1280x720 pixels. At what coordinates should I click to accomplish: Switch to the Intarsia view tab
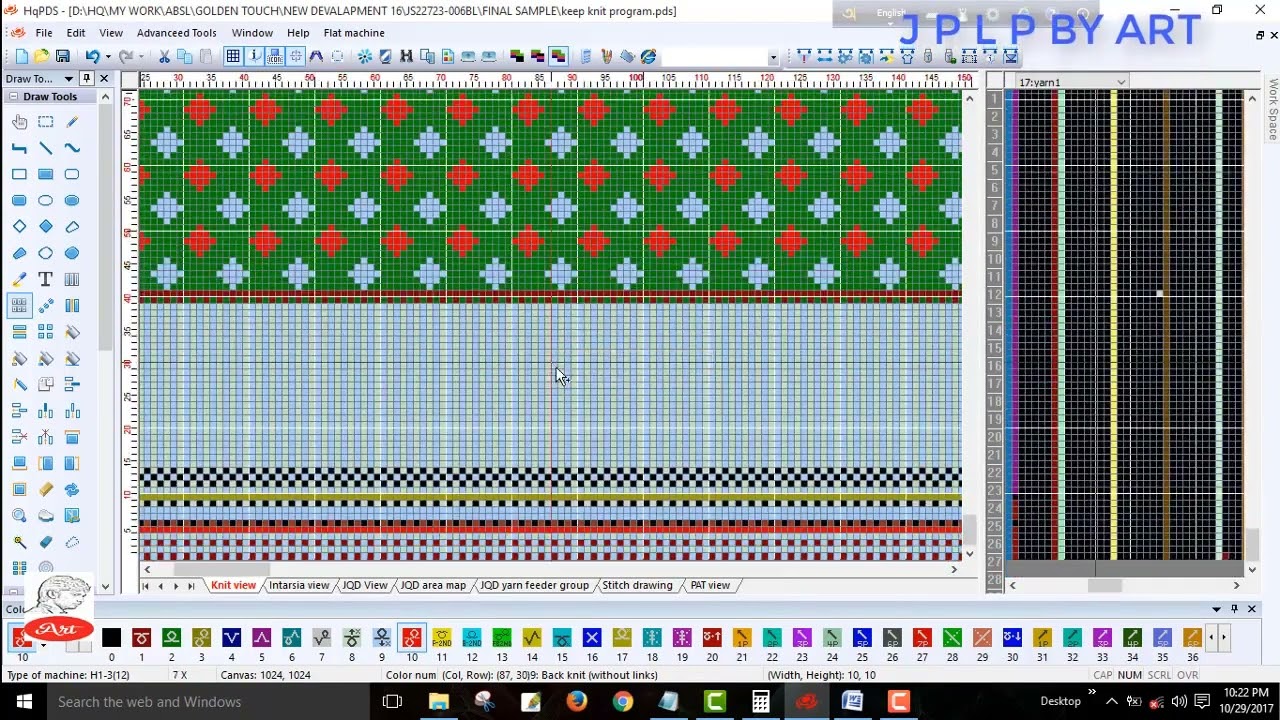click(x=299, y=585)
